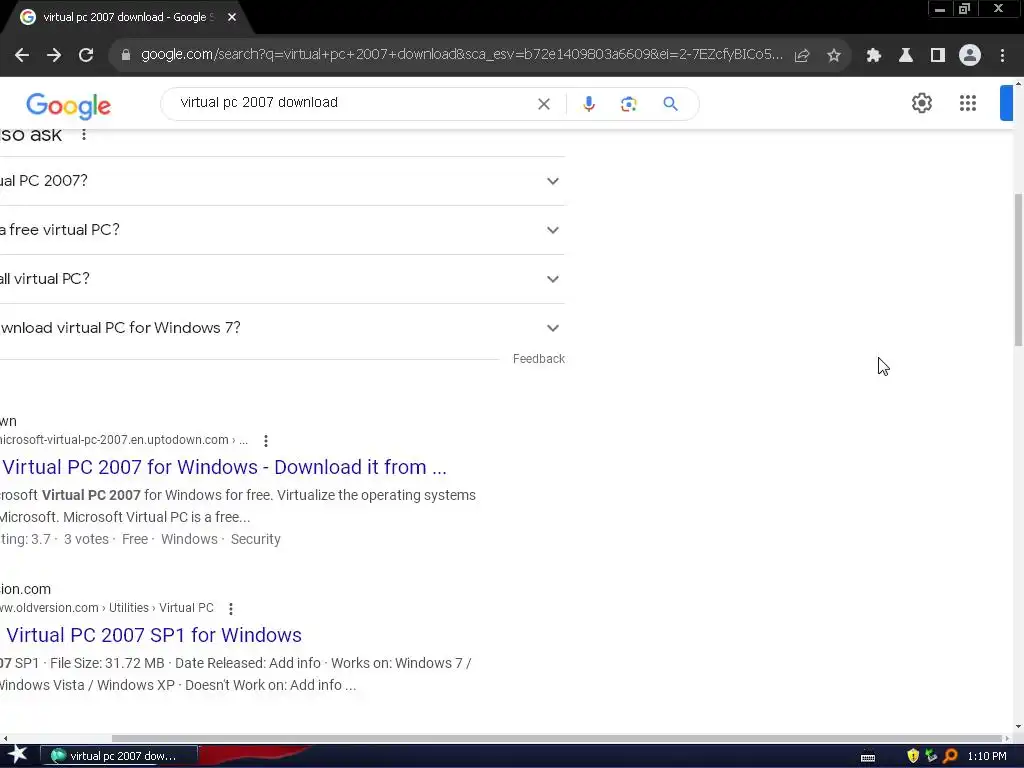
Task: Share this page from the address bar
Action: (x=802, y=56)
